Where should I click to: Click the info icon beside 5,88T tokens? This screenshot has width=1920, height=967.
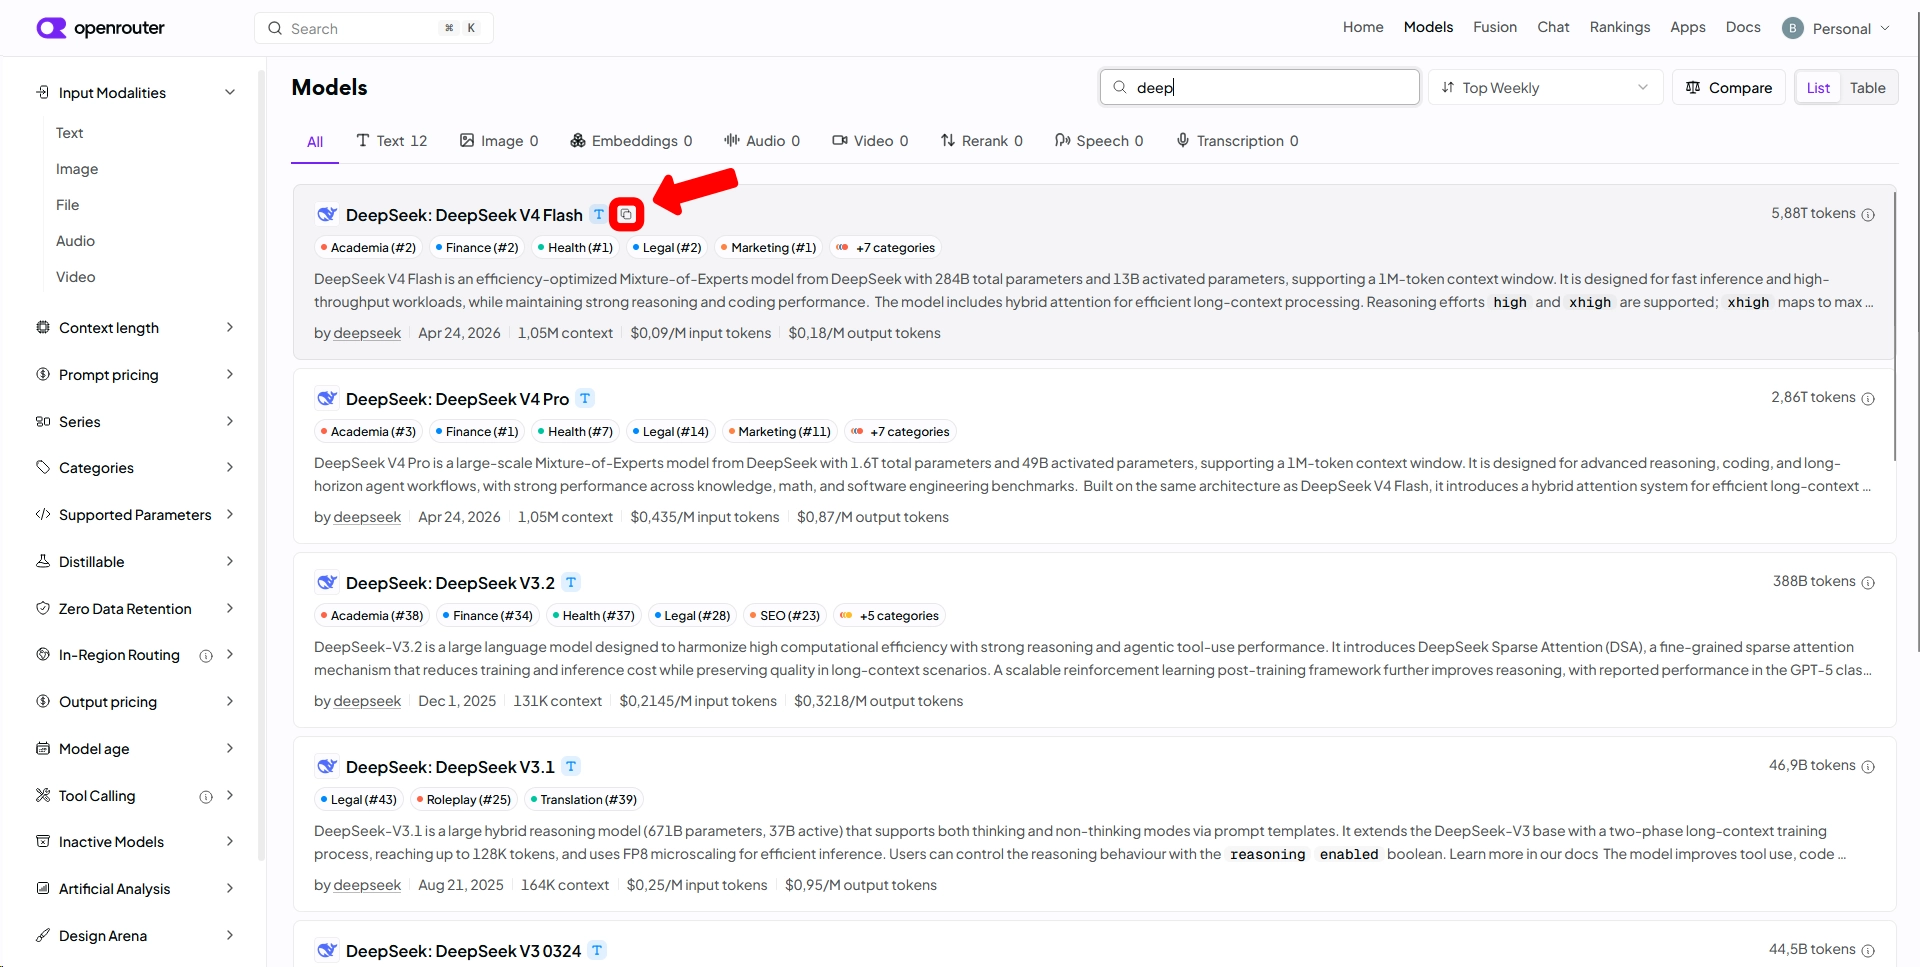[x=1868, y=214]
